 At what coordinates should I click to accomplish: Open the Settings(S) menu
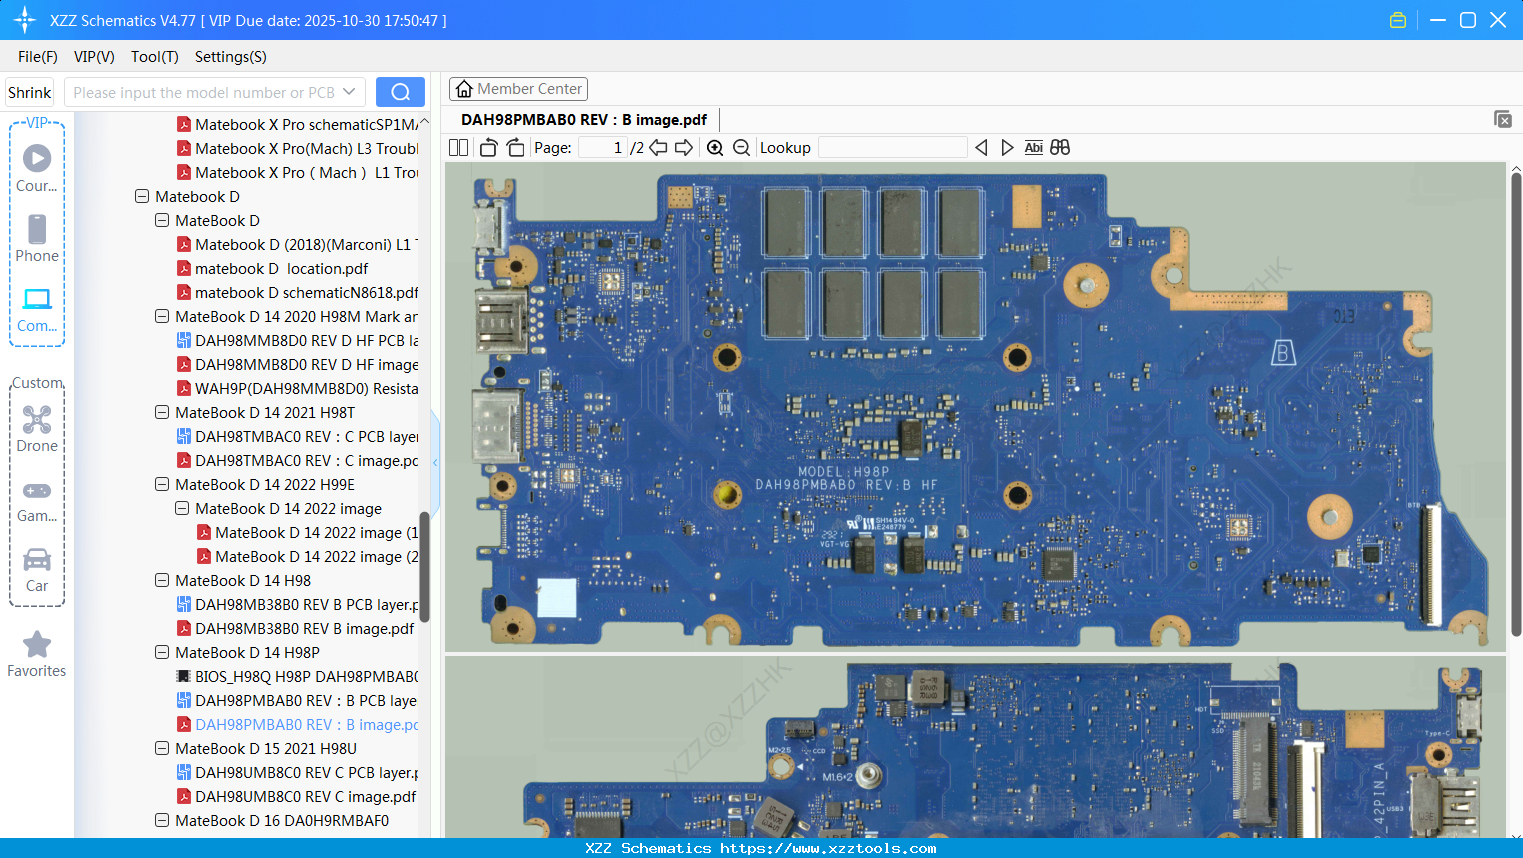click(x=231, y=57)
